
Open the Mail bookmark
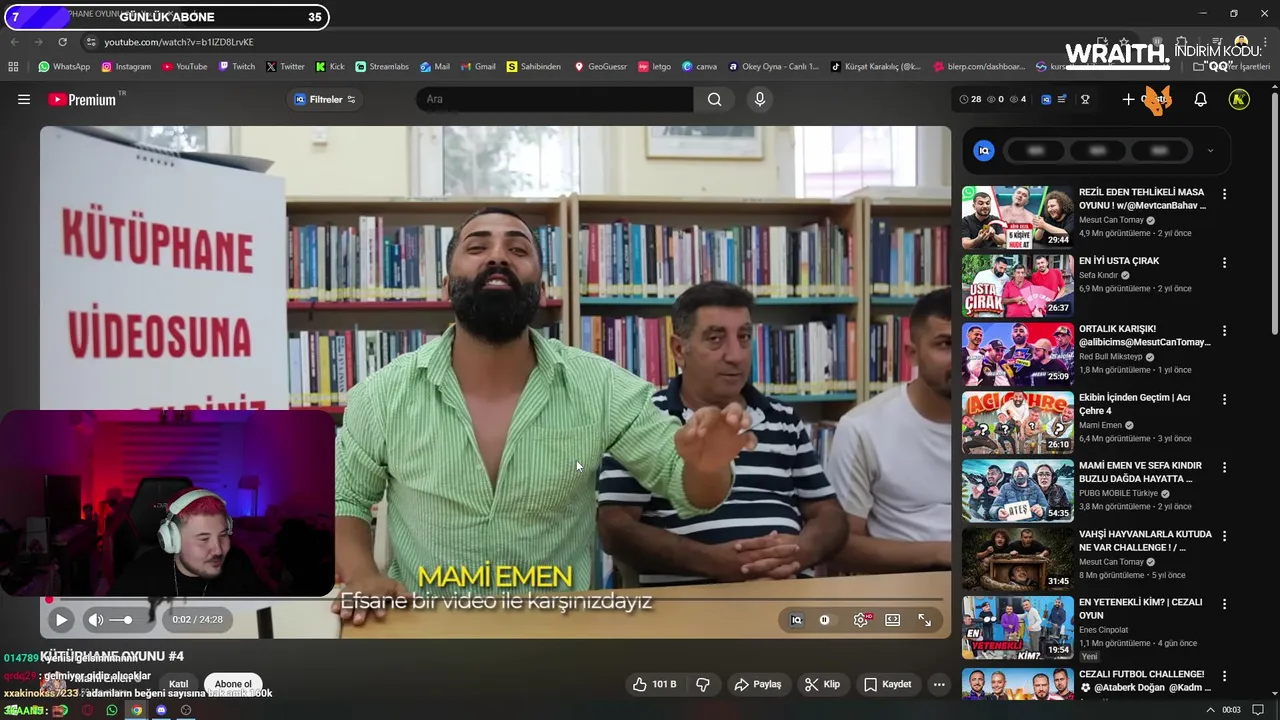(x=435, y=67)
